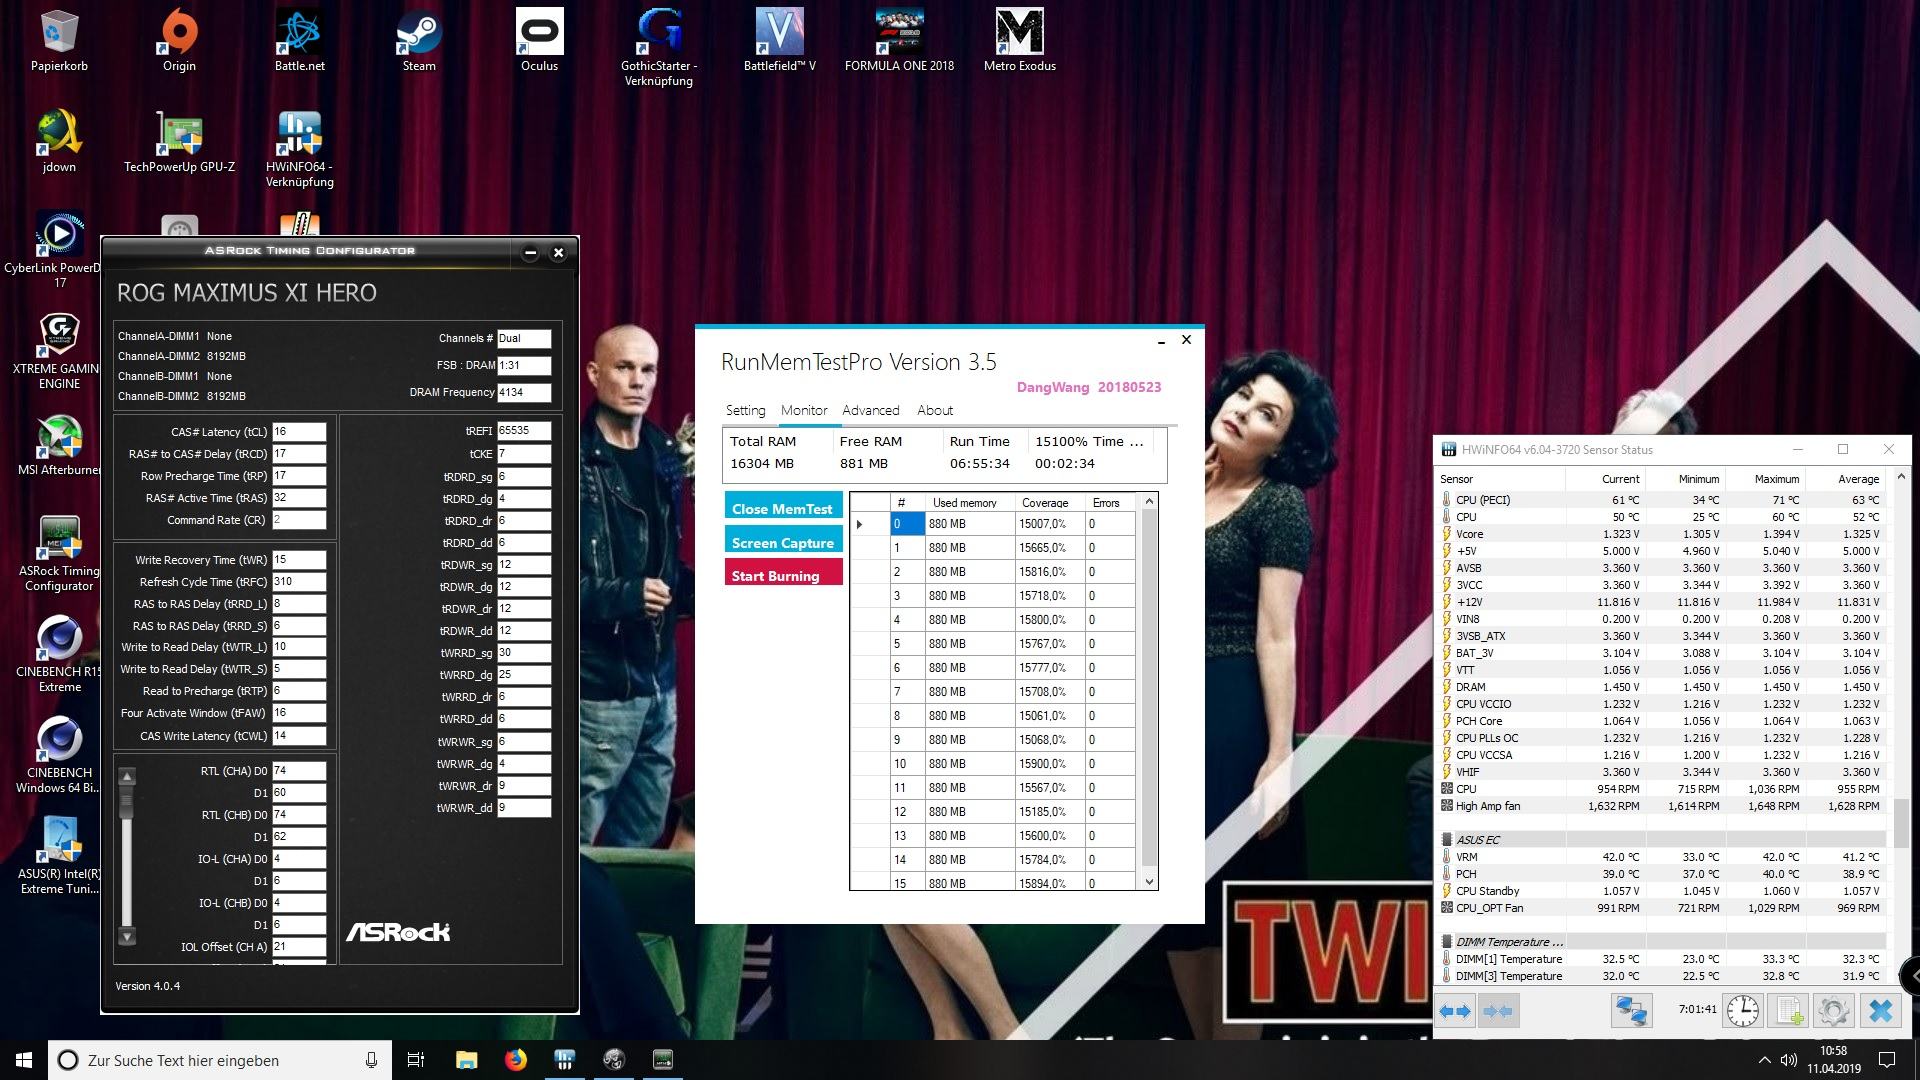The height and width of the screenshot is (1080, 1920).
Task: Open ASUS Intel Extreme Tuning icon
Action: 59,855
